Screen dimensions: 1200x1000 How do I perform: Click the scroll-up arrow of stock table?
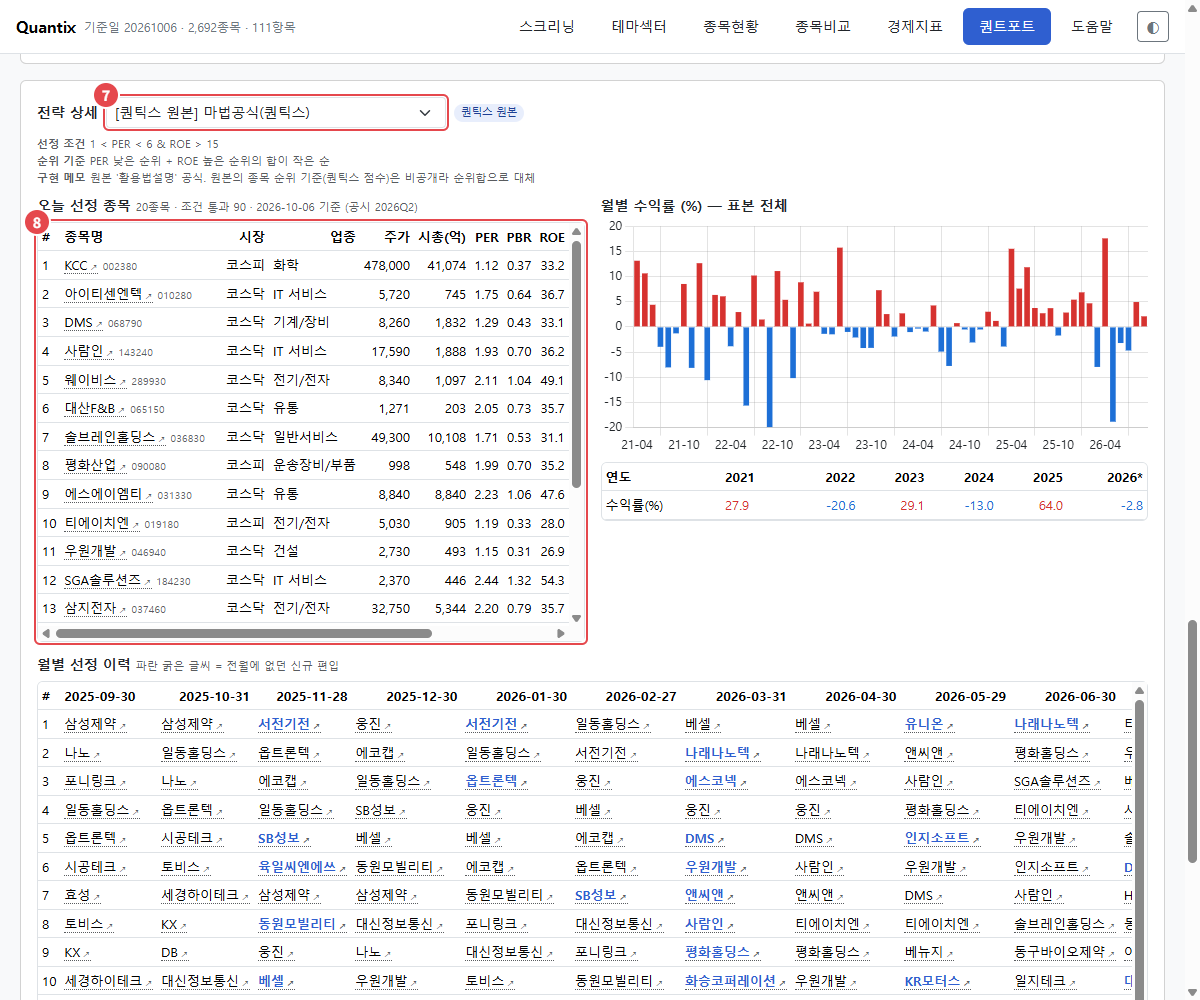point(576,232)
